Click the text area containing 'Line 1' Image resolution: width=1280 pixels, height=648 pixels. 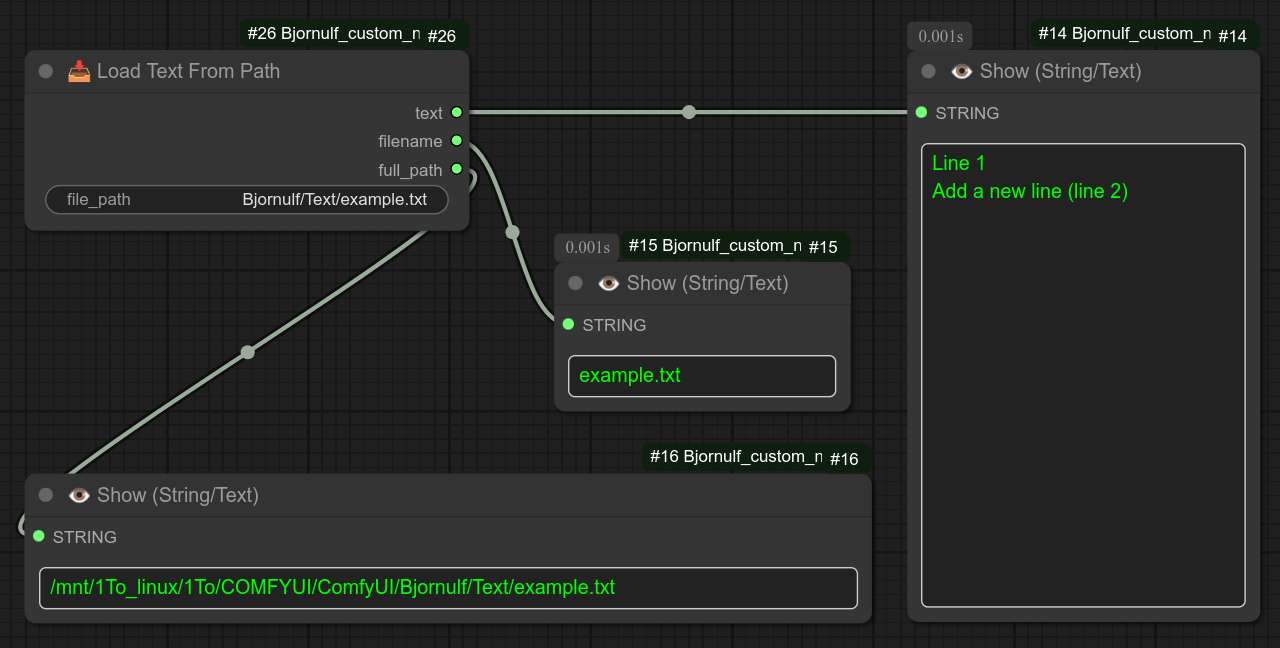click(1083, 375)
